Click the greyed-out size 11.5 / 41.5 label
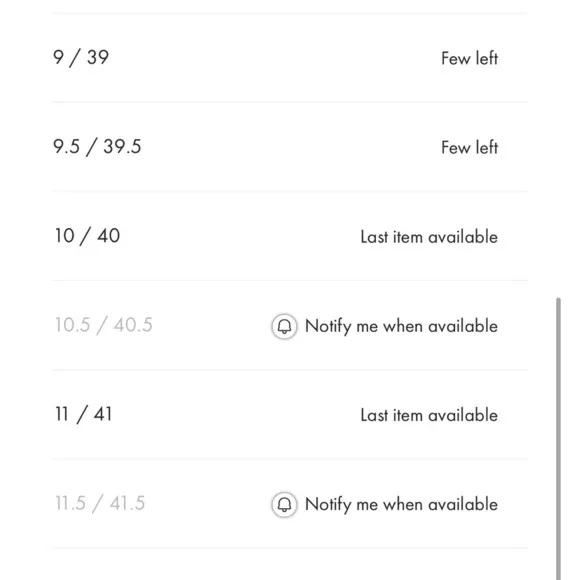Image resolution: width=580 pixels, height=580 pixels. (100, 503)
